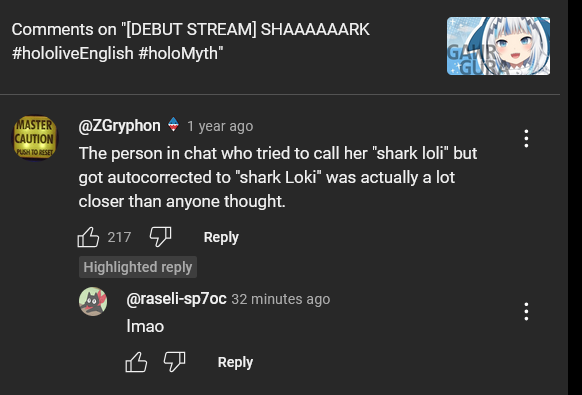582x395 pixels.
Task: Click the Master Caution avatar of @ZGryphon
Action: 35,138
